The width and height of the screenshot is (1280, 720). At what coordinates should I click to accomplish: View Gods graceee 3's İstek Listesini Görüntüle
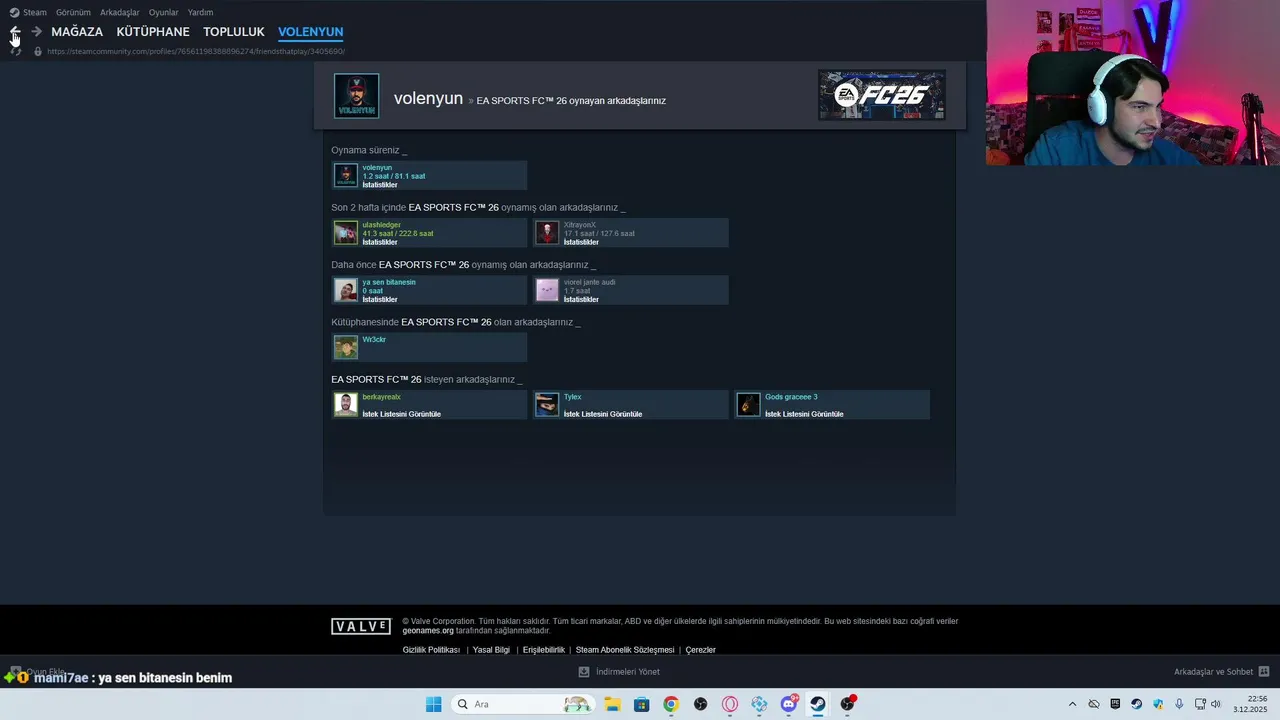tap(804, 414)
